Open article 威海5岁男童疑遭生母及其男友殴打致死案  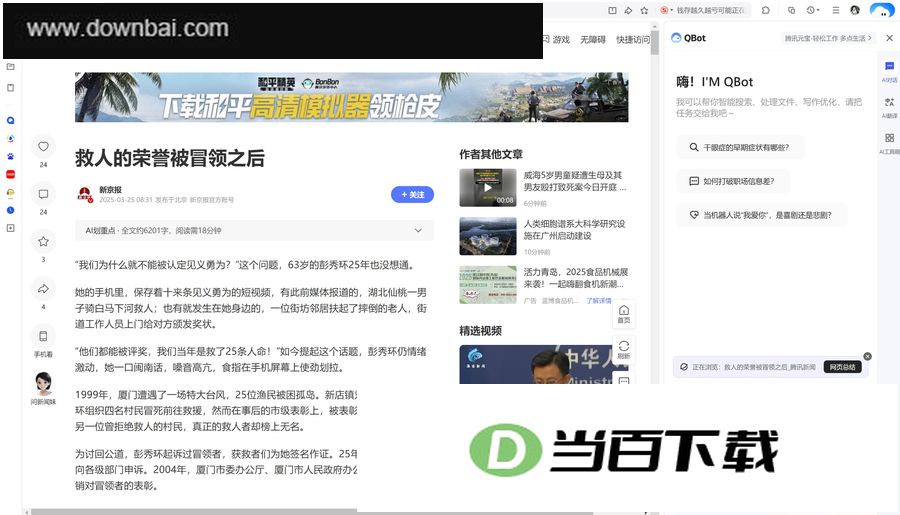(x=575, y=181)
